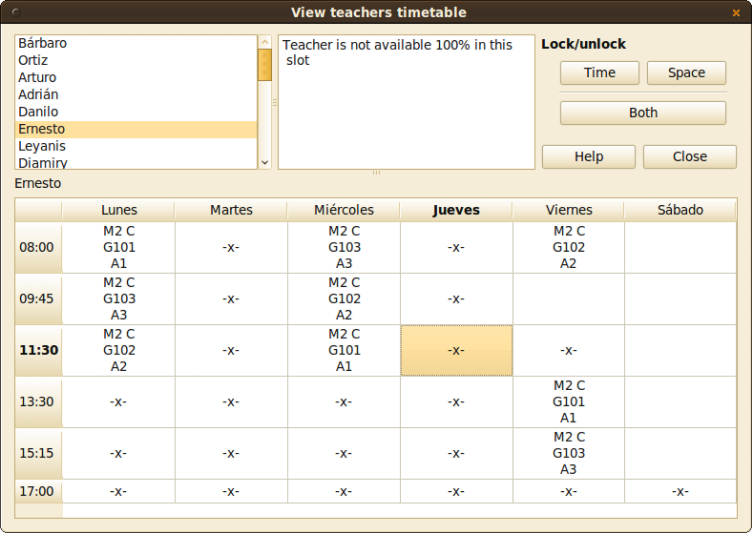Select Danilo in the teachers list
Viewport: 752px width, 533px height.
tap(136, 112)
